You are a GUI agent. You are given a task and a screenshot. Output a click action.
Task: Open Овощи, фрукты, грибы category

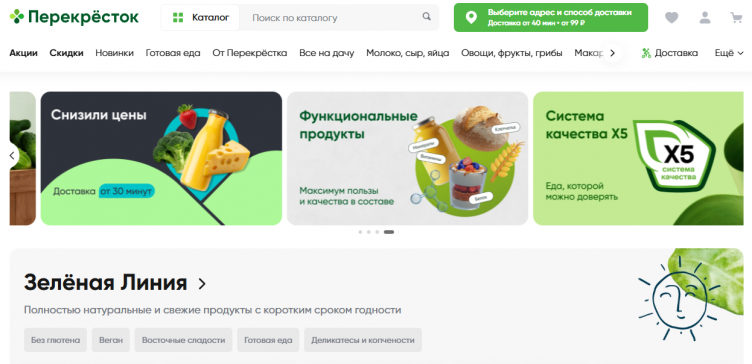point(512,53)
